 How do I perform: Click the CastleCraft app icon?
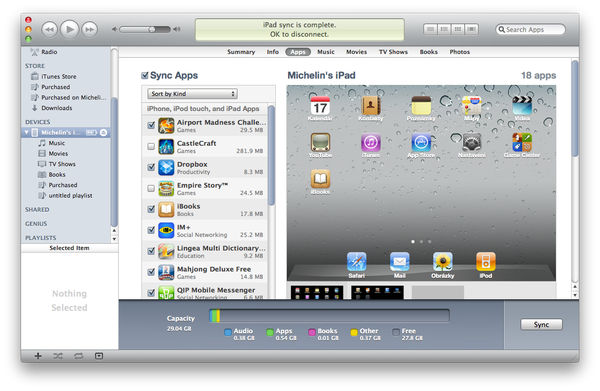[x=166, y=147]
